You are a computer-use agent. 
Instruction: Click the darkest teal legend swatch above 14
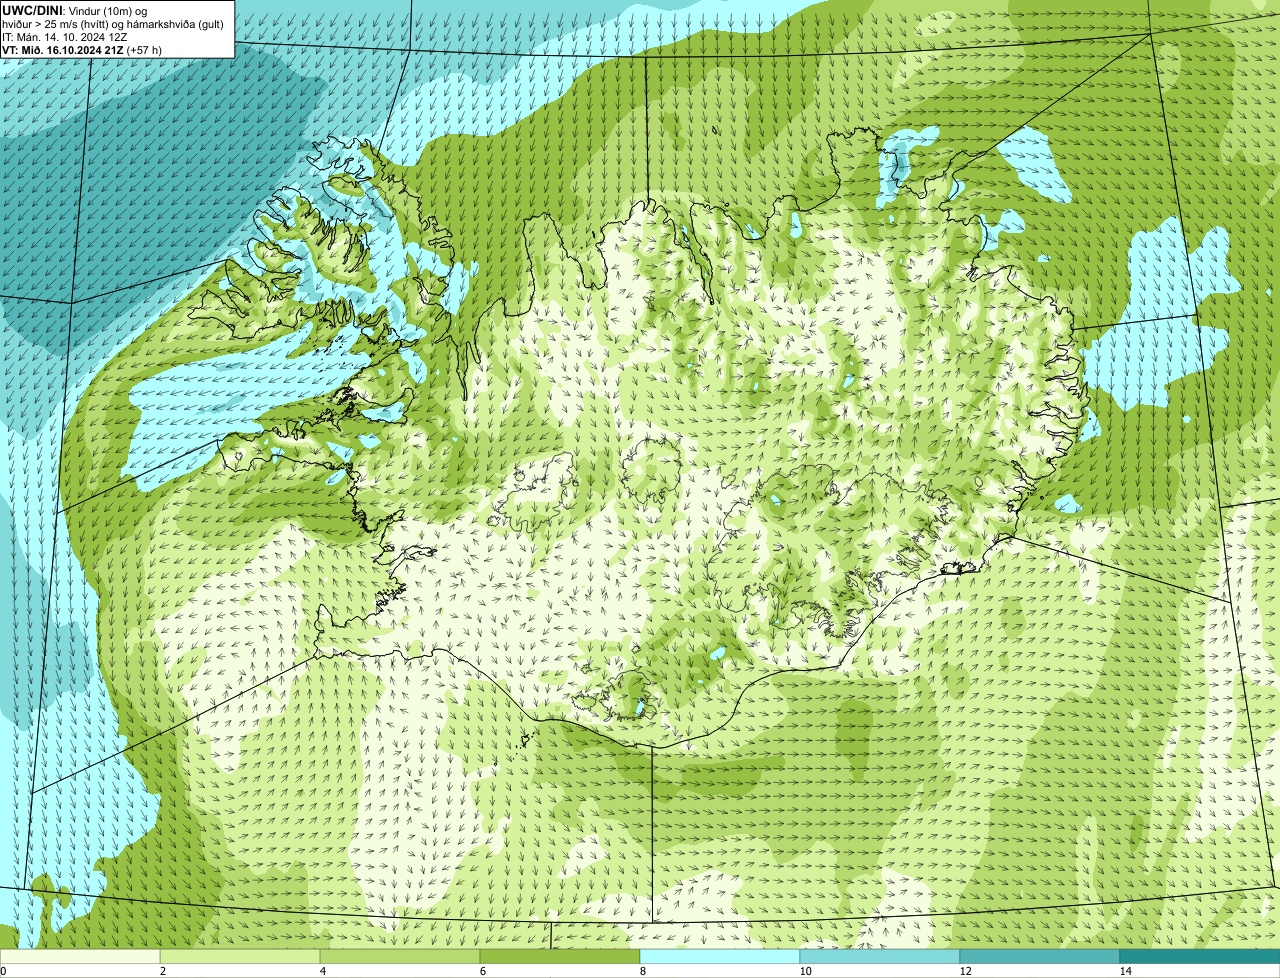coord(1200,956)
